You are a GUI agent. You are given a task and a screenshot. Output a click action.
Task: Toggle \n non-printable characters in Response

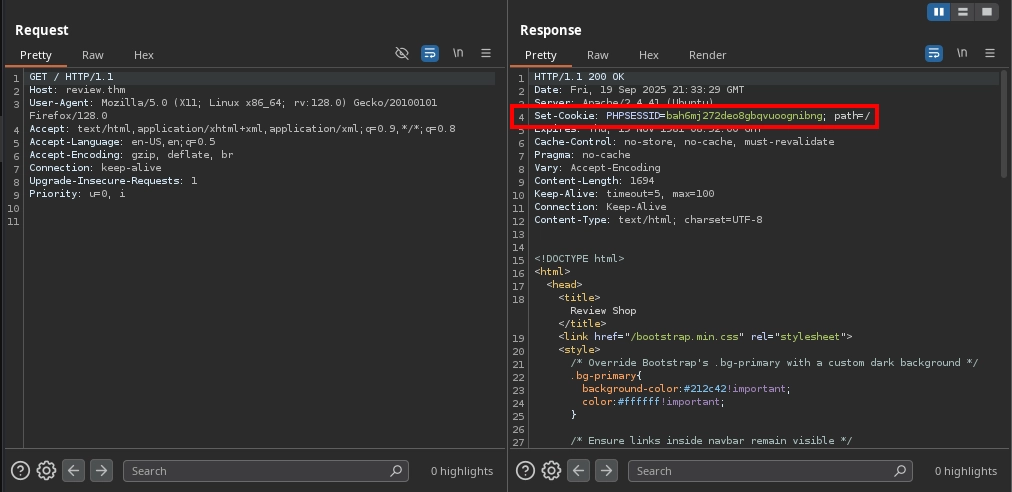coord(962,53)
